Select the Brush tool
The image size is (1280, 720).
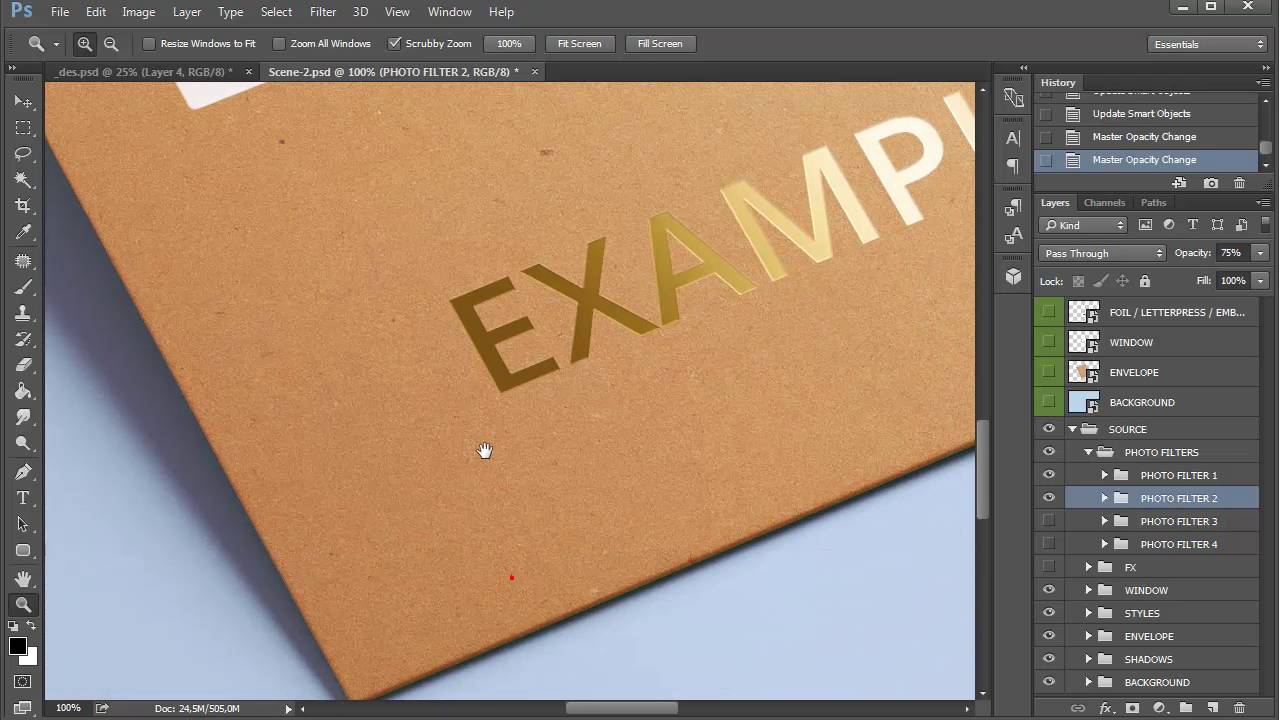coord(23,287)
